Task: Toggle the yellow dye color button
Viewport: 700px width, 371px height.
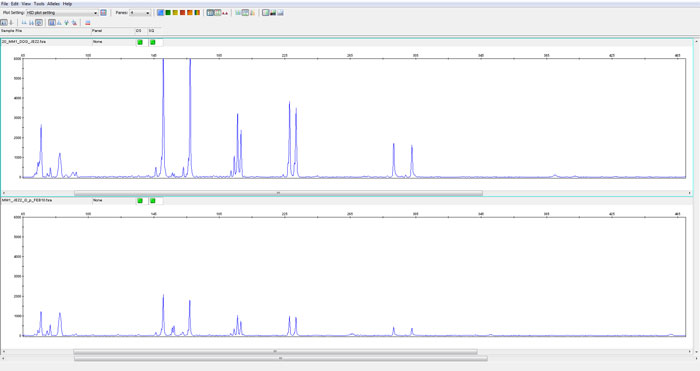Action: pos(175,13)
